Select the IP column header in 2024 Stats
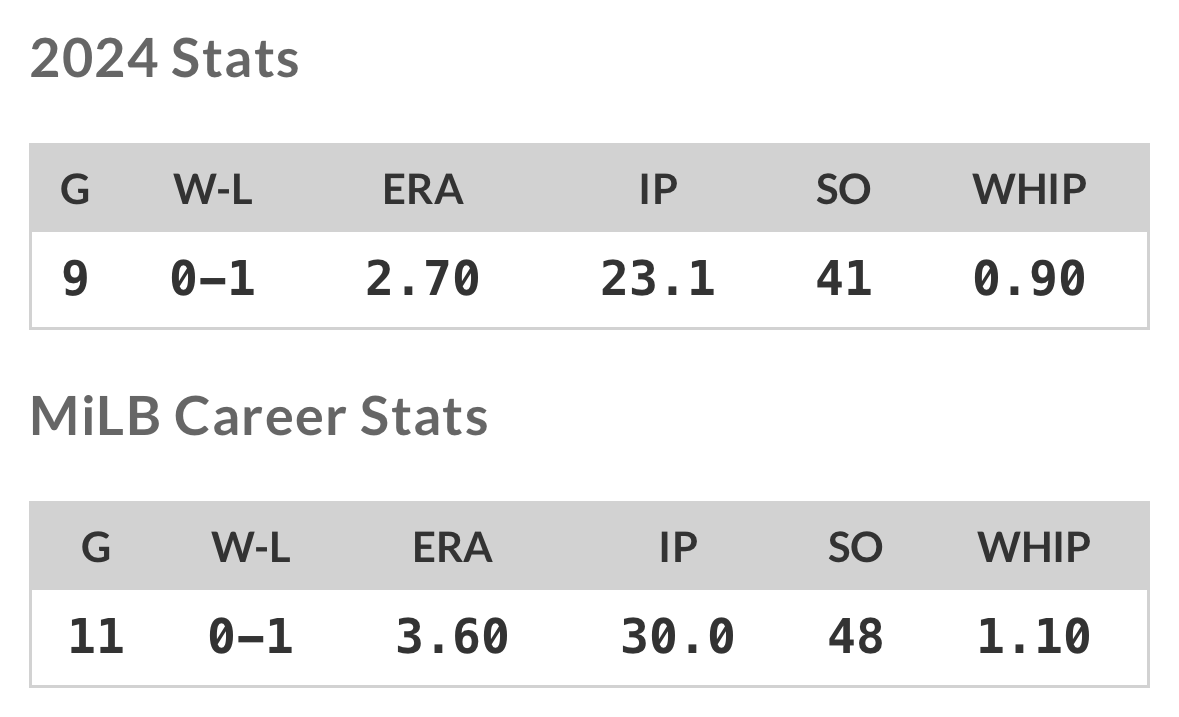 658,189
